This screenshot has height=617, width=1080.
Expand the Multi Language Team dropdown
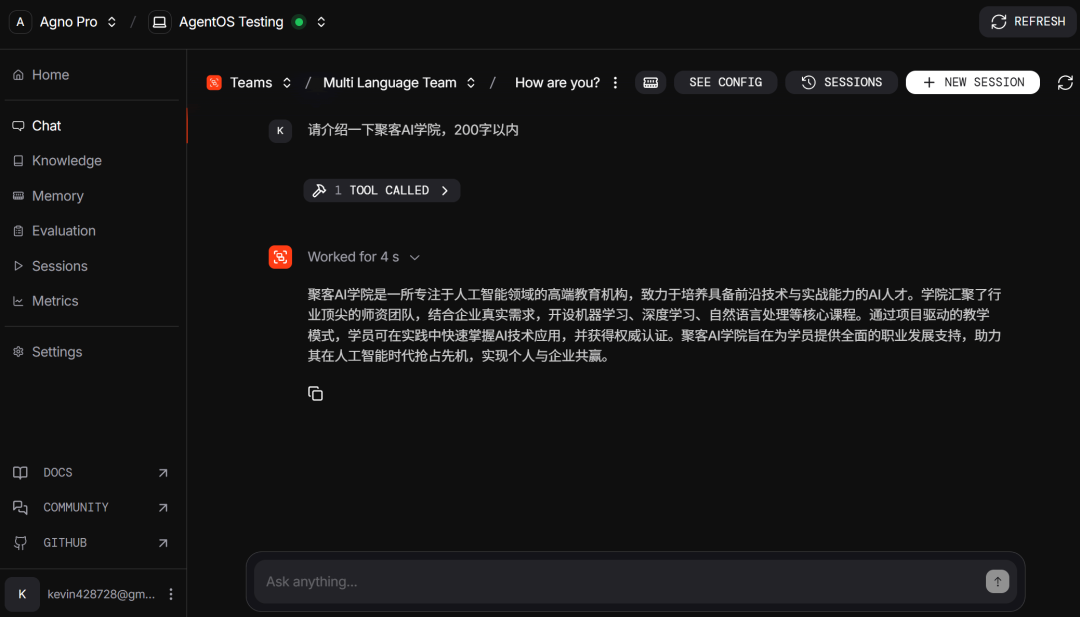pos(470,82)
